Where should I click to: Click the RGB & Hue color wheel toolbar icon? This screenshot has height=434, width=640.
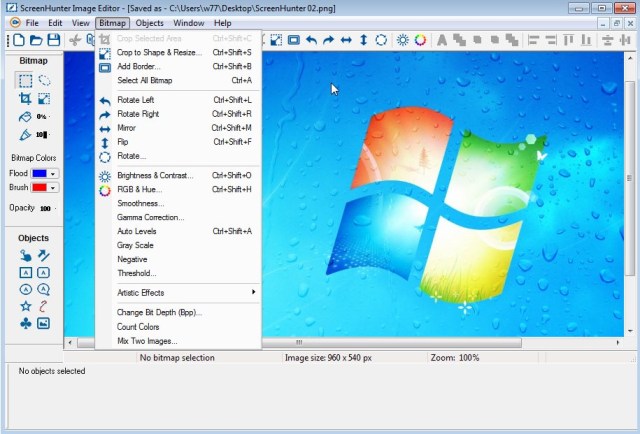[x=420, y=40]
